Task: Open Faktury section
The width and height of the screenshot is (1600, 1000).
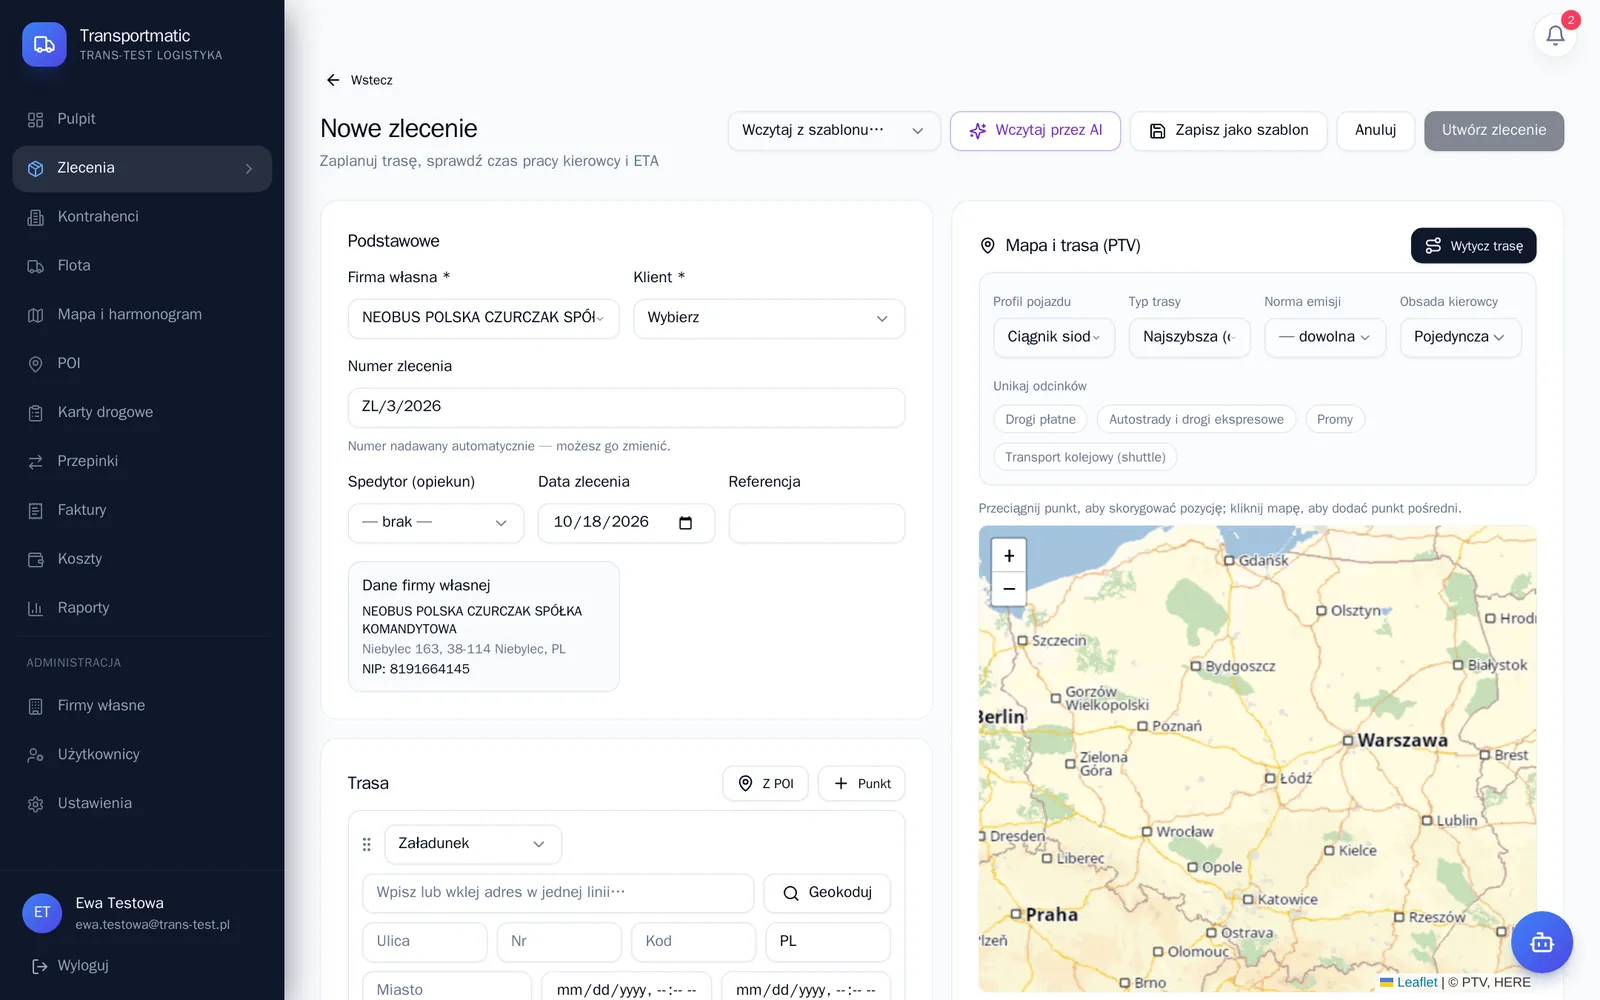Action: coord(142,511)
